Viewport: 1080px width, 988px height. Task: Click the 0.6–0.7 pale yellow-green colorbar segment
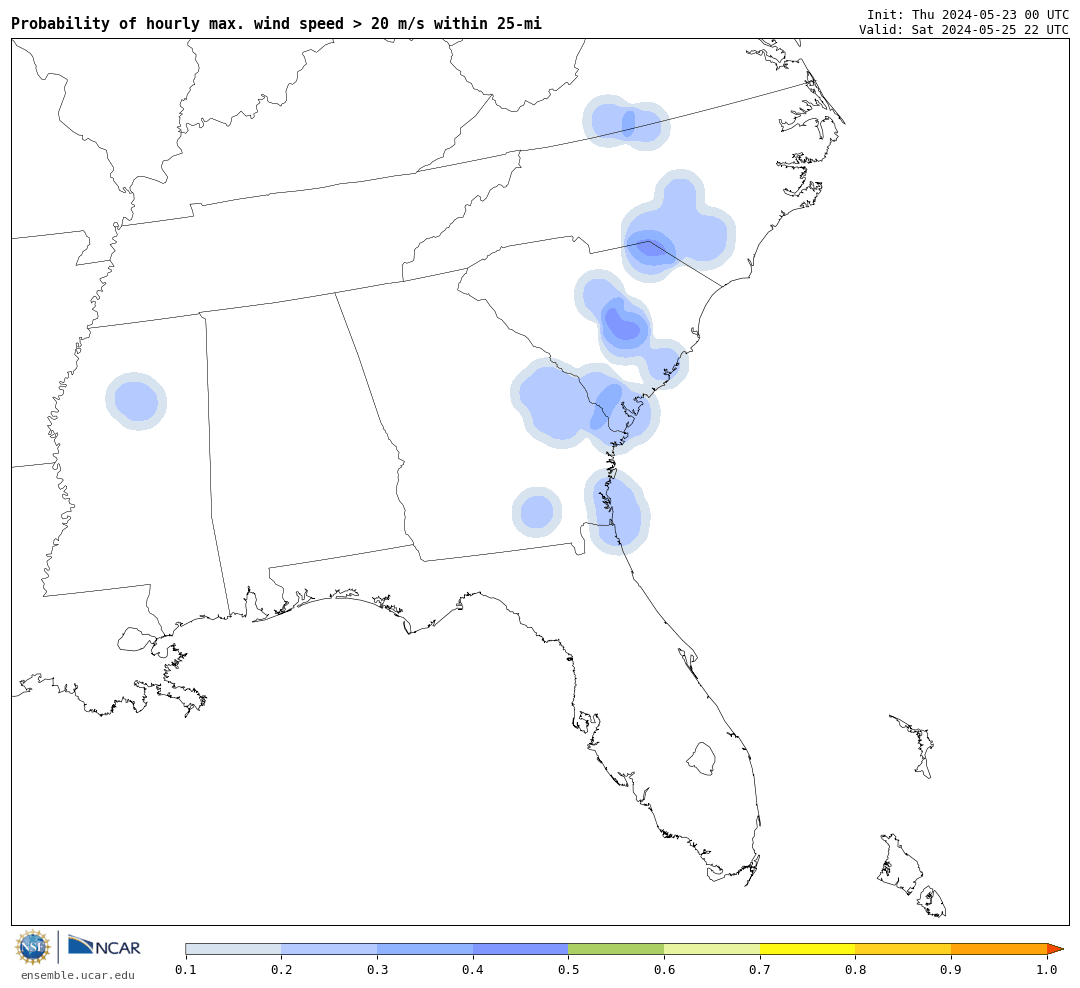point(712,949)
